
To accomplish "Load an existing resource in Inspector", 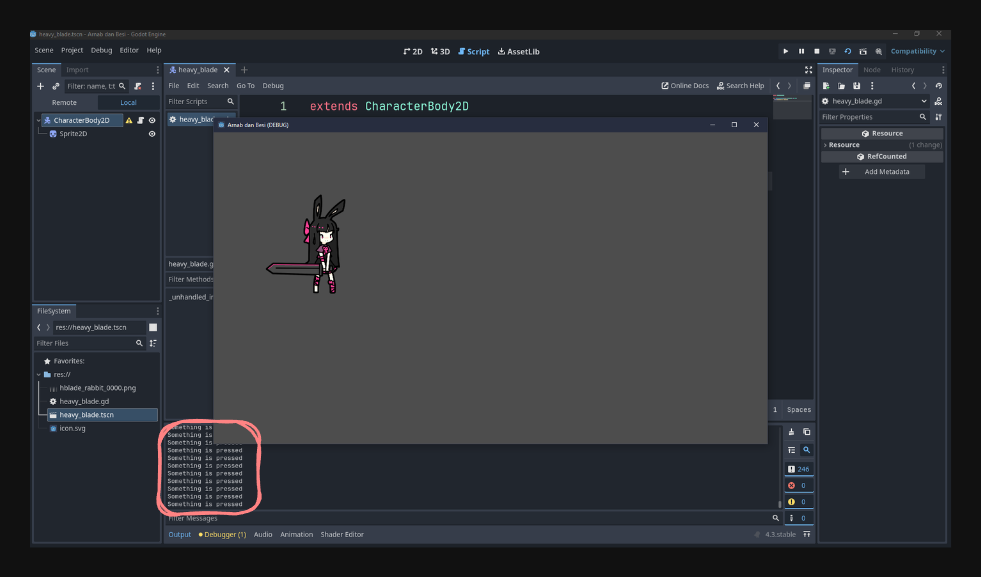I will pos(841,86).
